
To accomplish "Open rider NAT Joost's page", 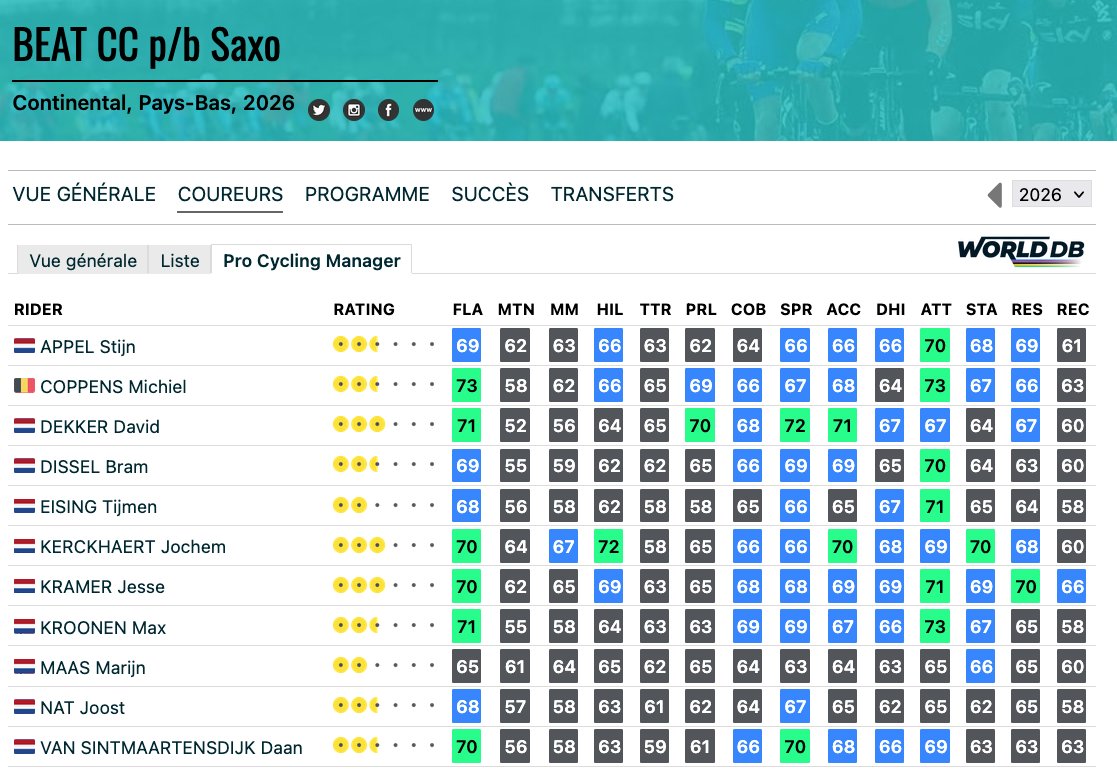I will point(82,707).
